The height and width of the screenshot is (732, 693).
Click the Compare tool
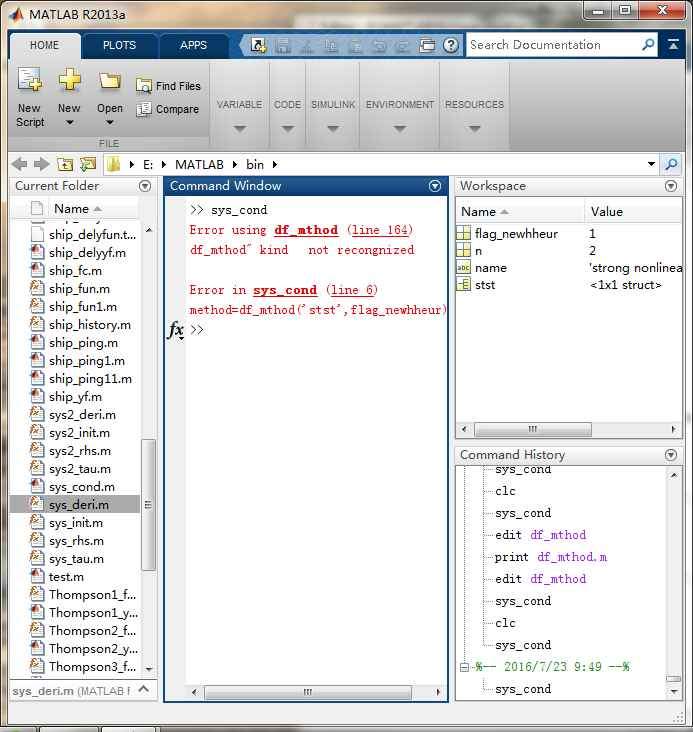(168, 109)
